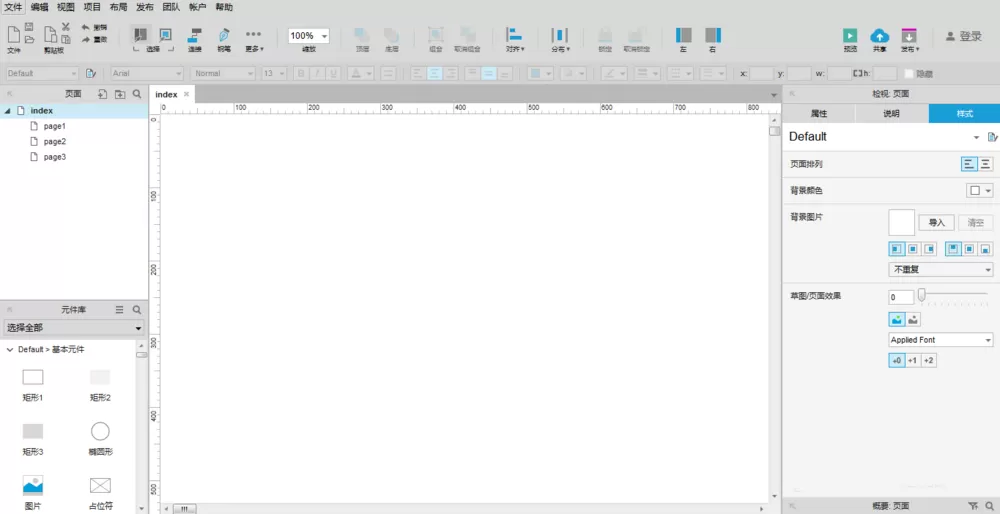Click the filter icon in outline panel
Screen dimensions: 1000x514
tap(973, 506)
